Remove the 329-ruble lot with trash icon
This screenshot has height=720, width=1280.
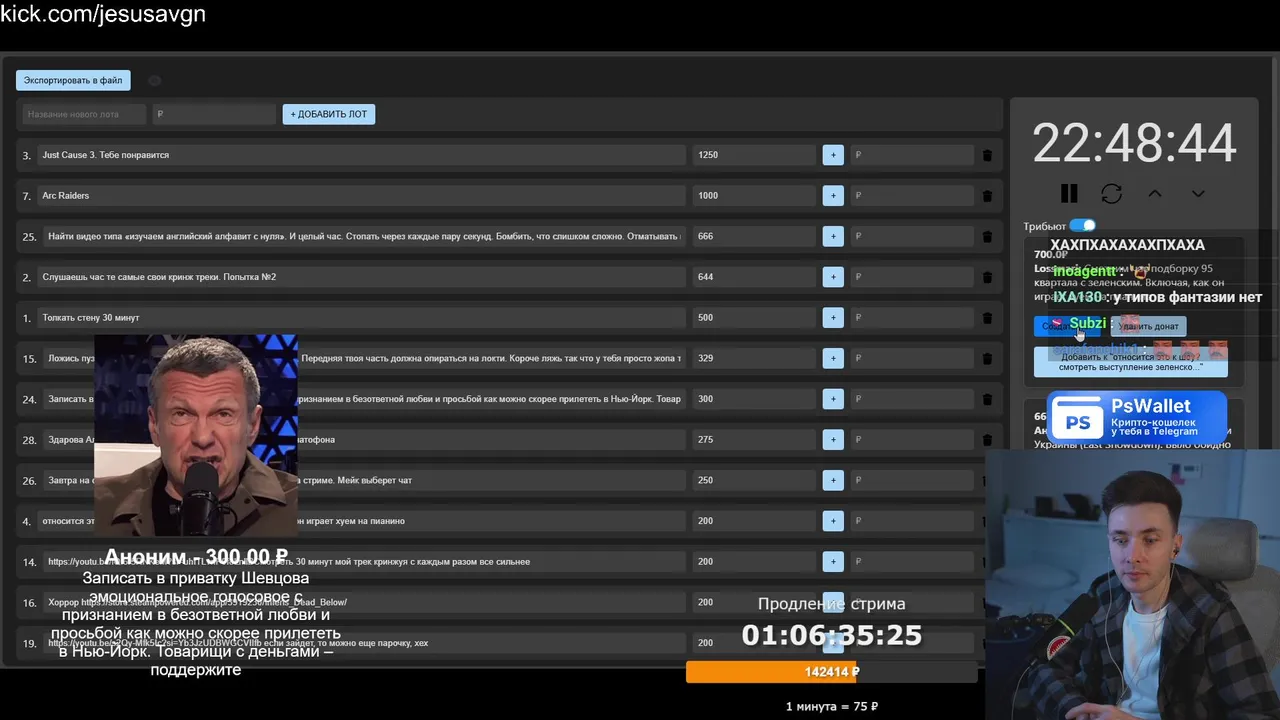987,358
